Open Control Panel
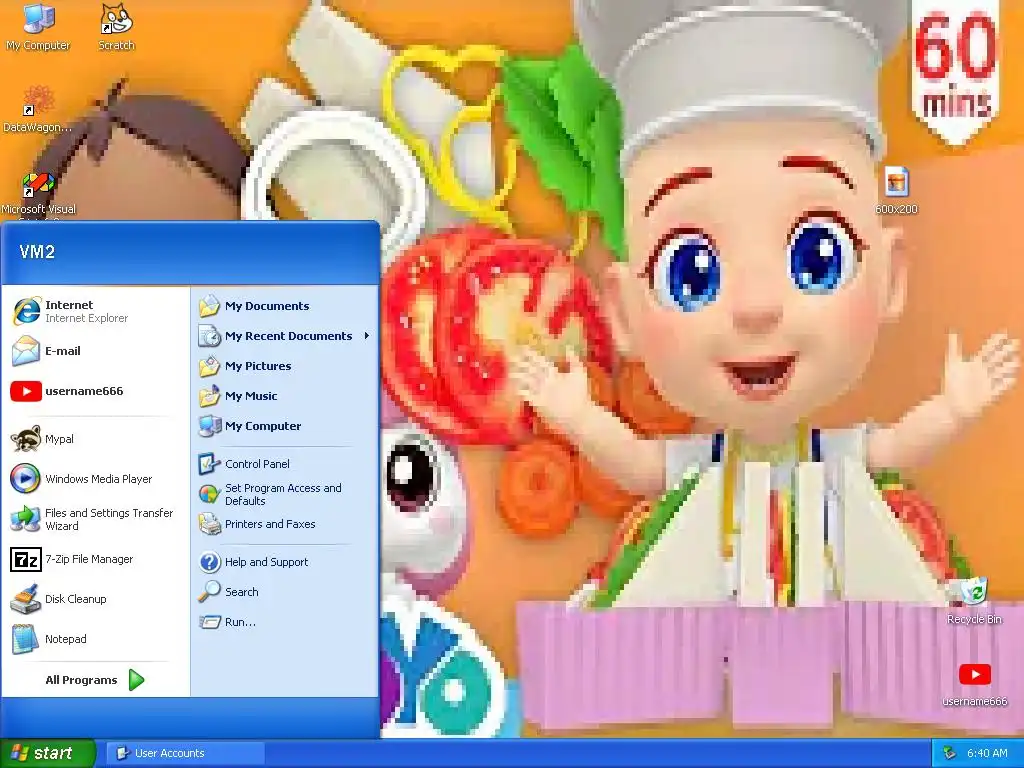Image resolution: width=1024 pixels, height=768 pixels. click(285, 464)
